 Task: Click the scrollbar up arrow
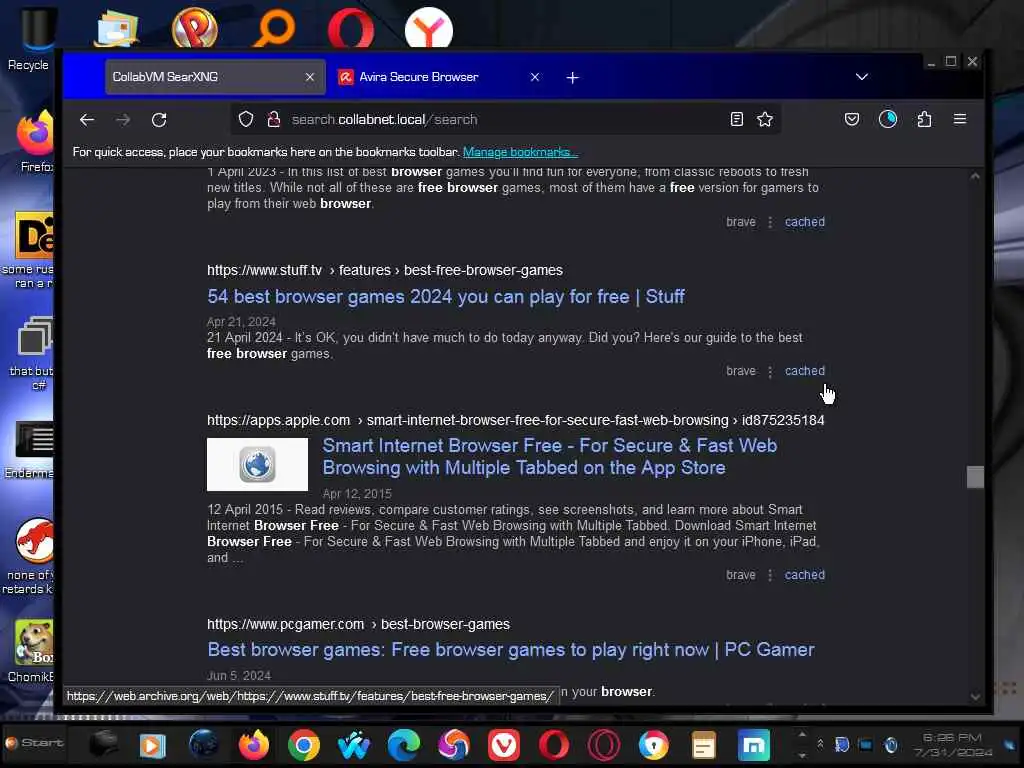click(x=975, y=176)
